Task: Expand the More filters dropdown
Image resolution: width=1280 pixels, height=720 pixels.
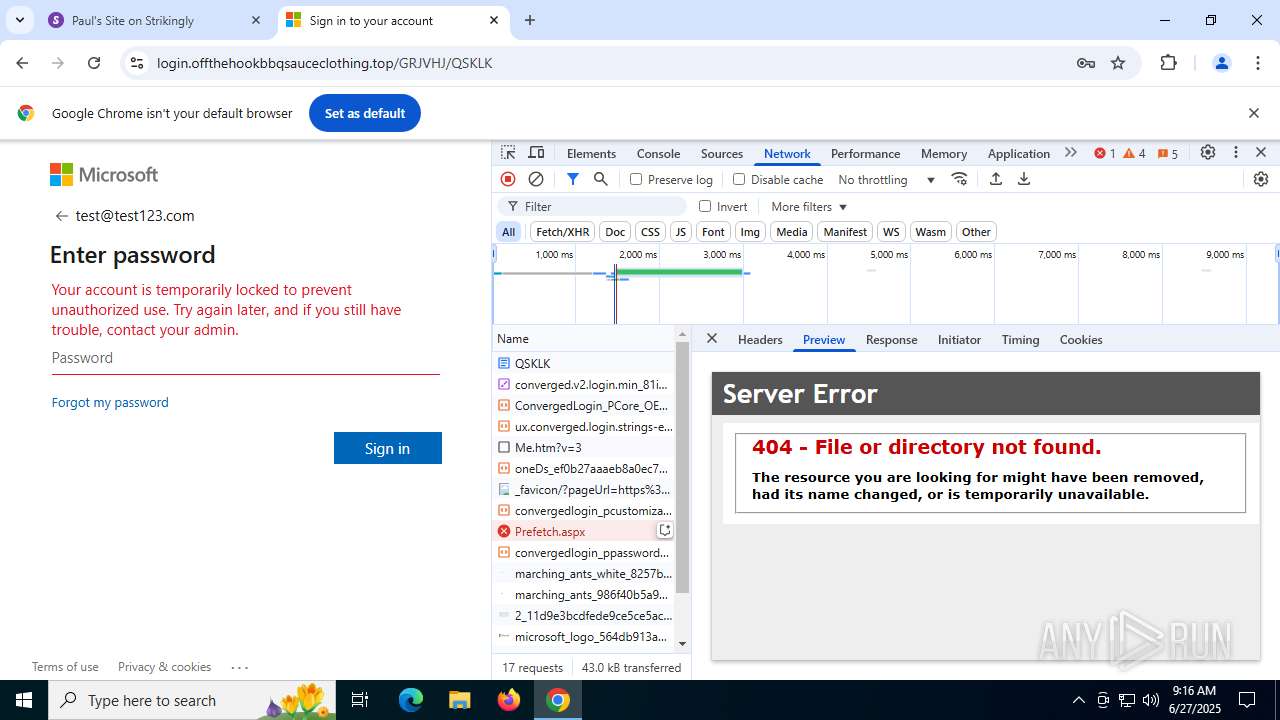Action: tap(809, 207)
